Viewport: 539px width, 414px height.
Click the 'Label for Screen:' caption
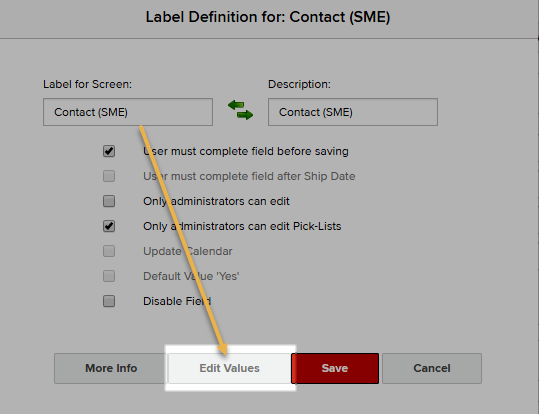(x=87, y=84)
